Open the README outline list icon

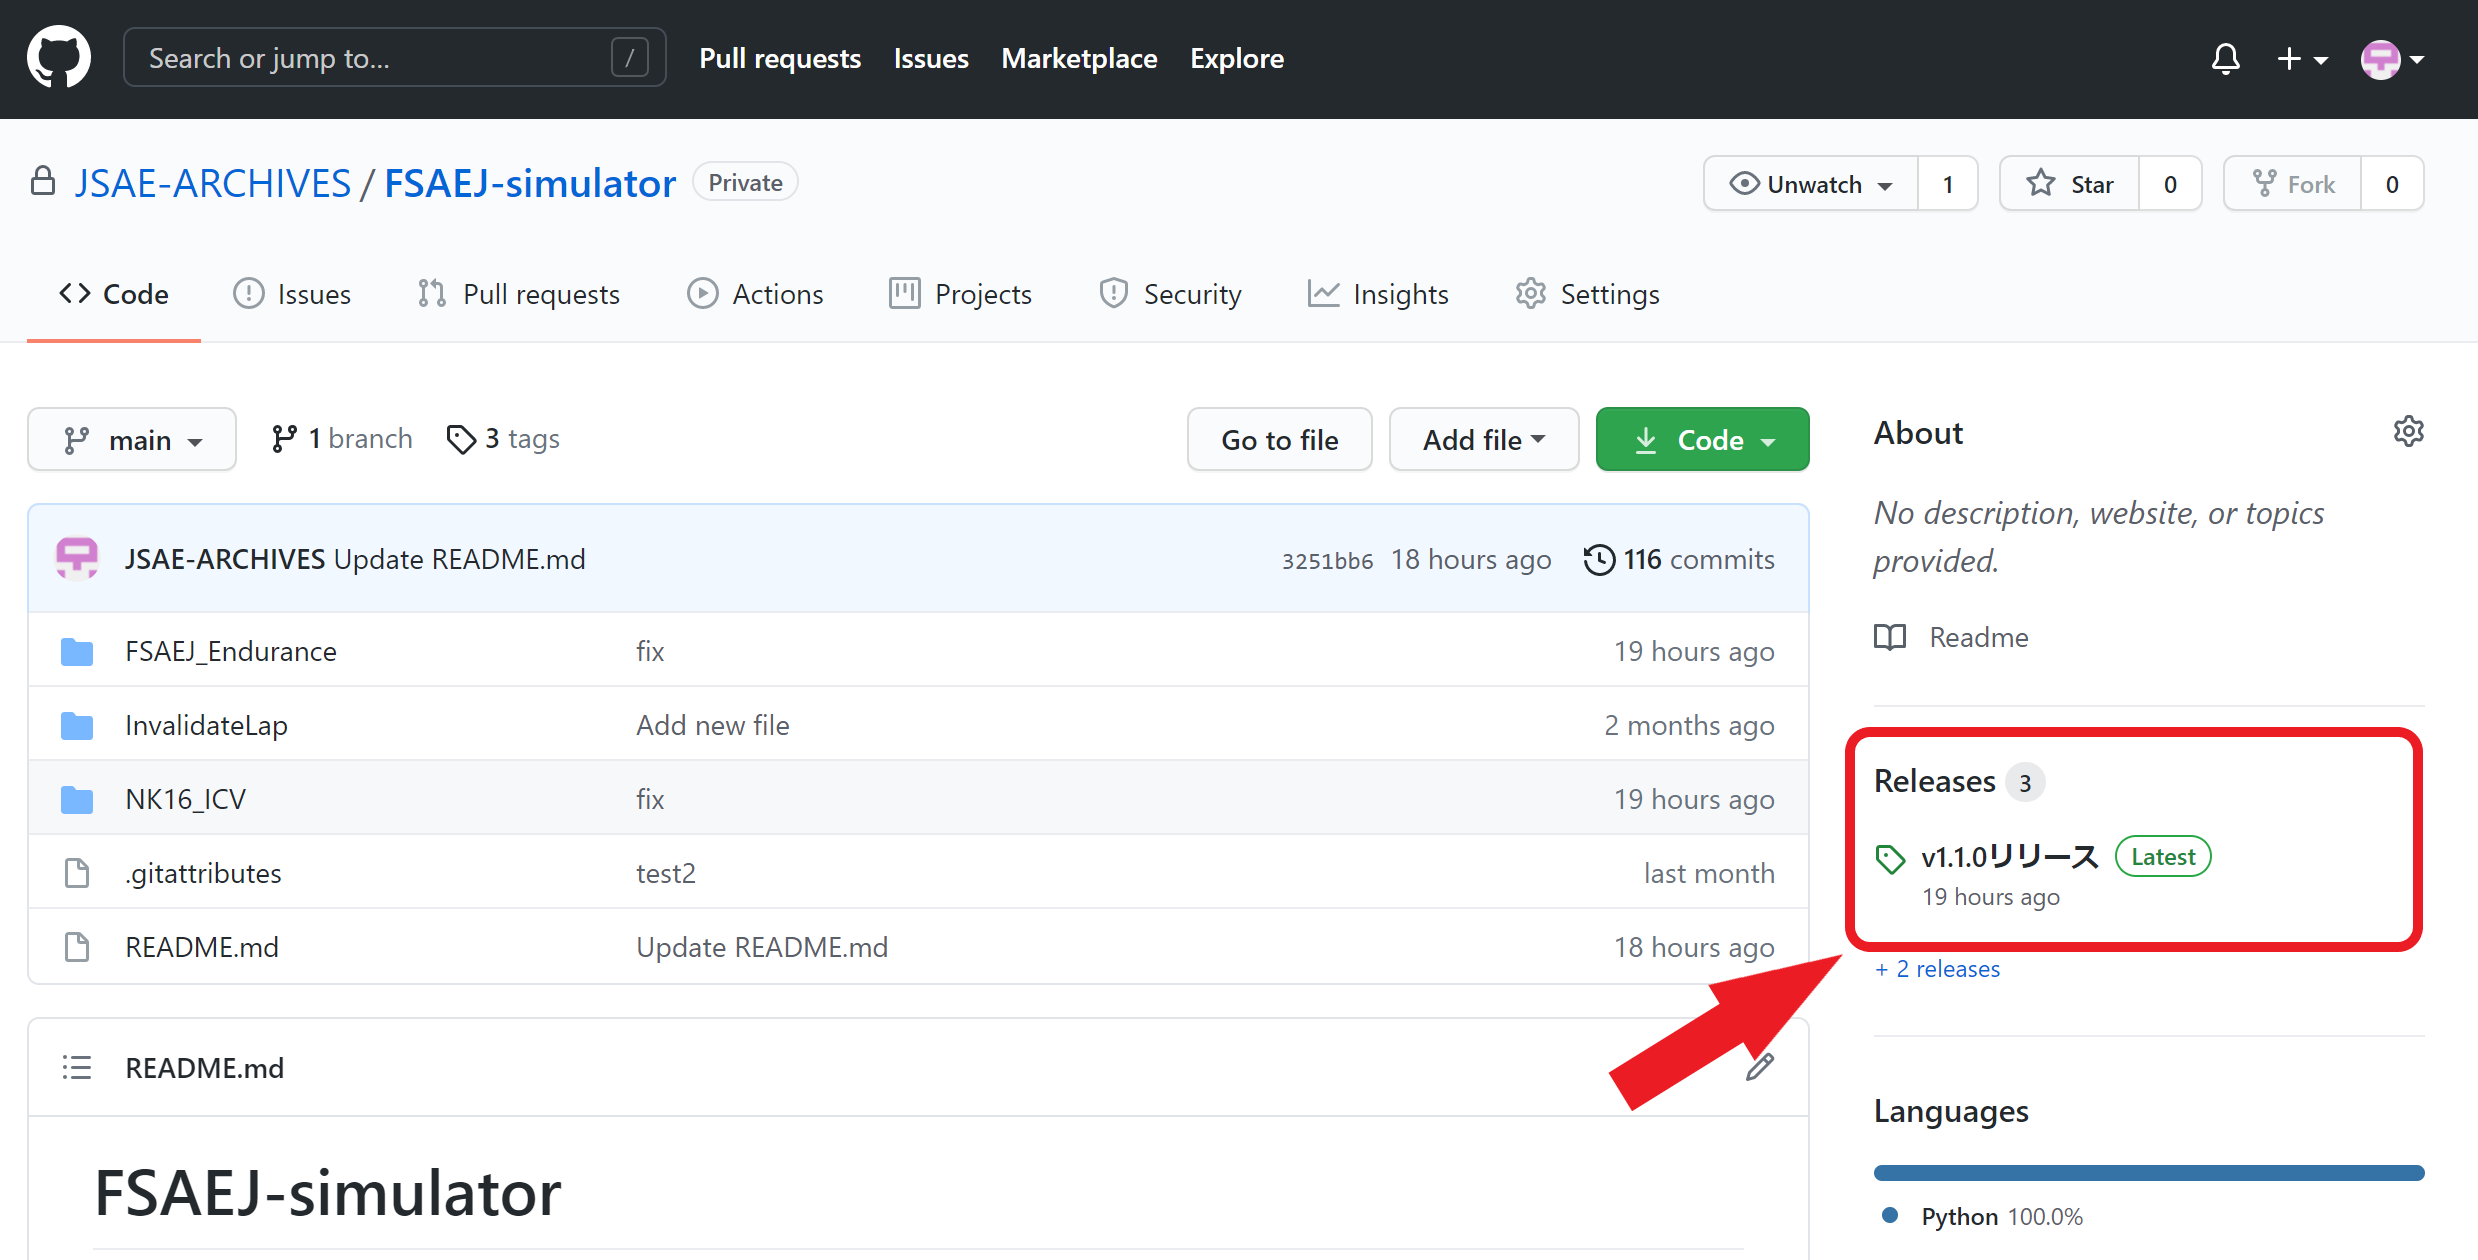(77, 1068)
